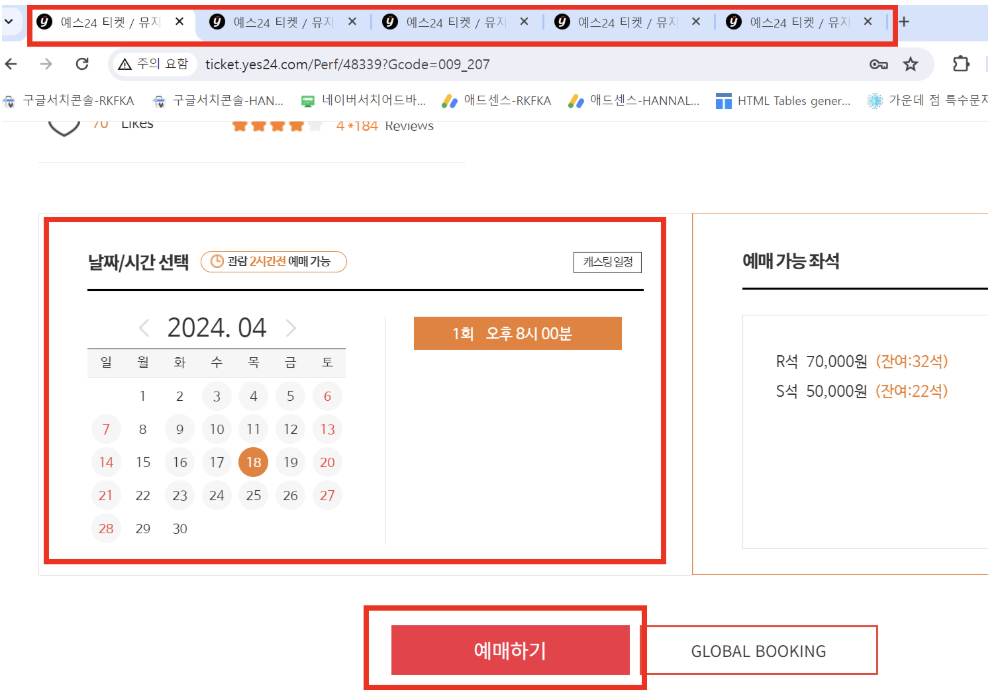This screenshot has height=694, width=988.
Task: Open GLOBAL BOOKING
Action: pyautogui.click(x=760, y=650)
